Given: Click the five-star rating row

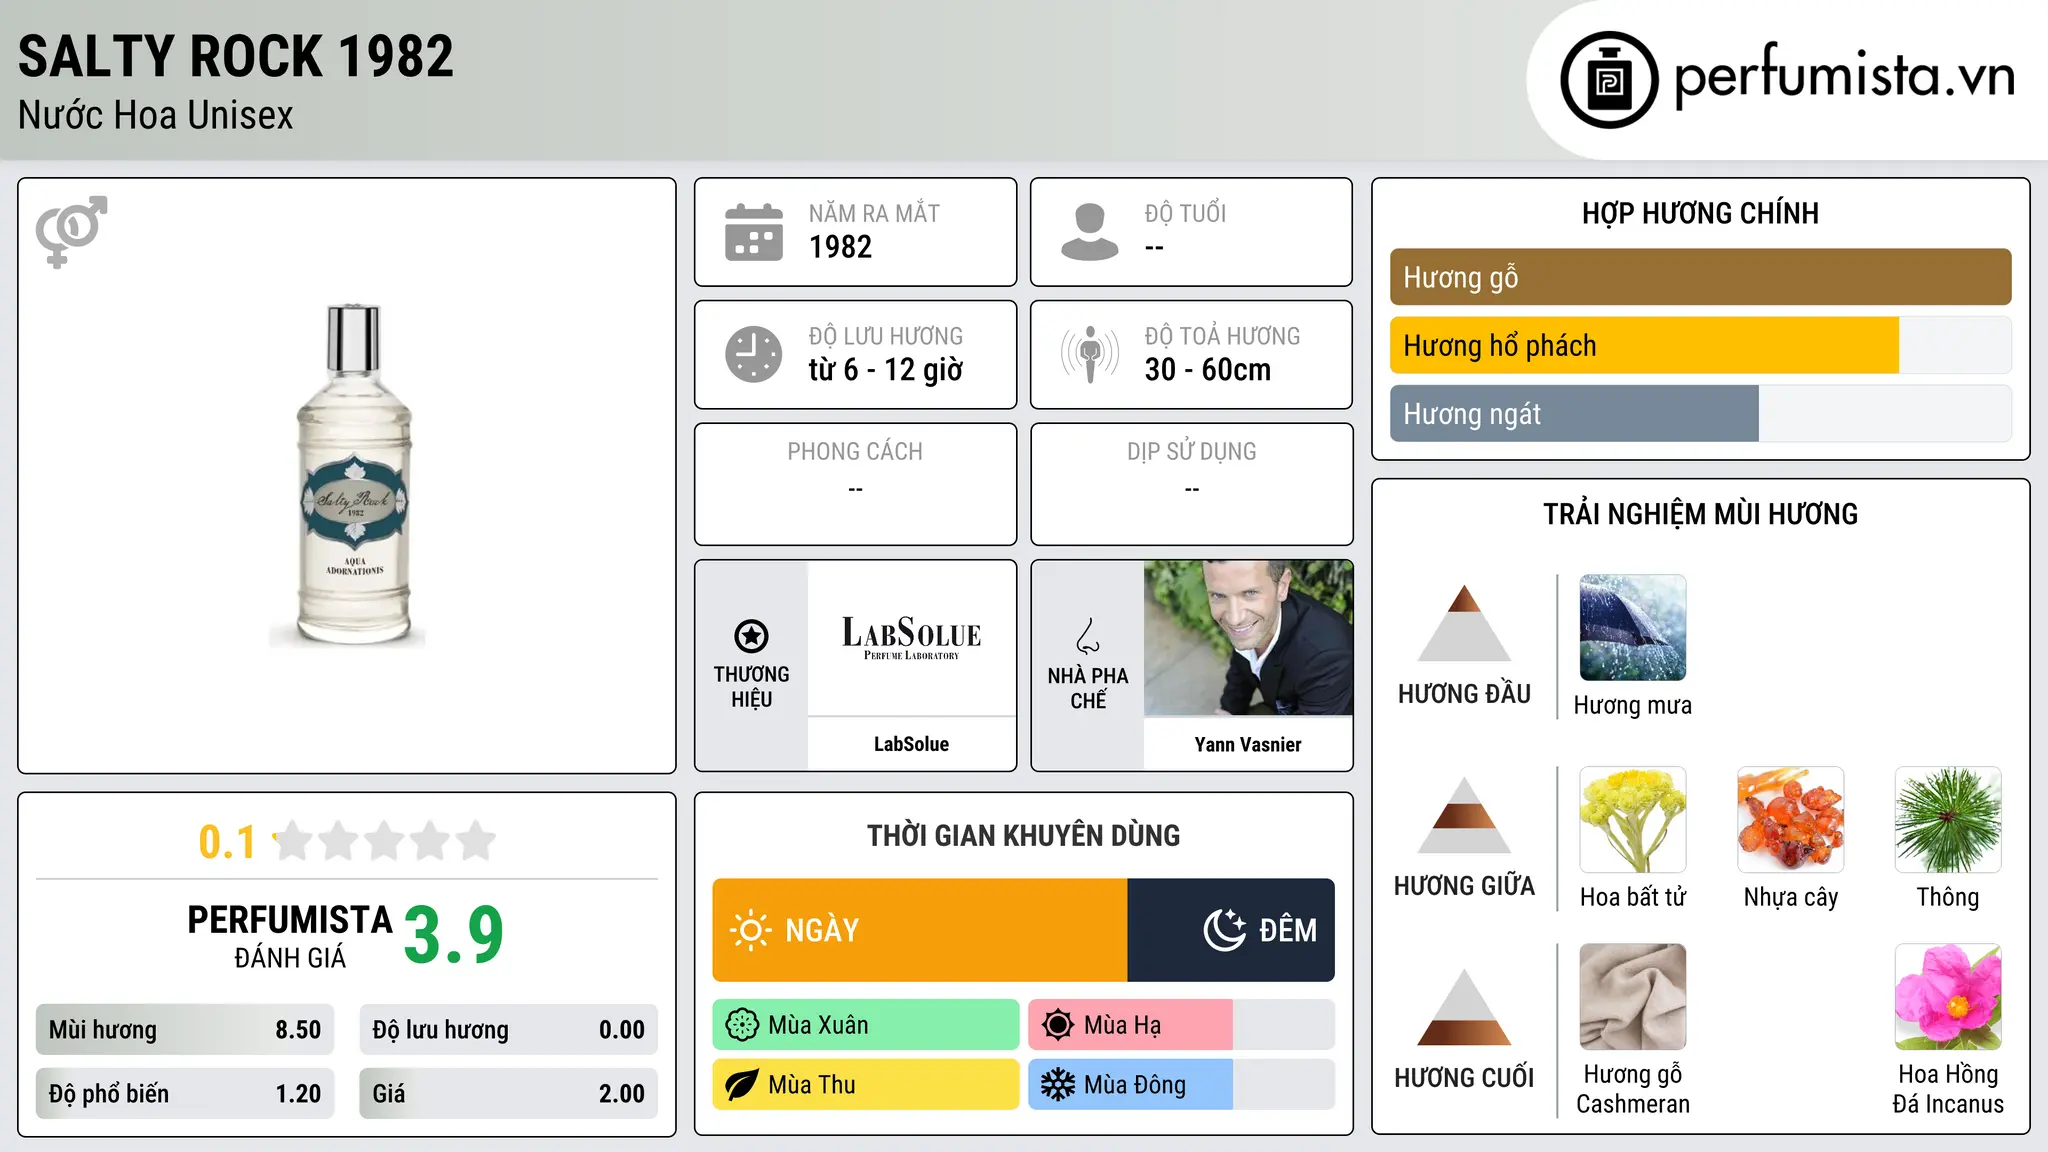Looking at the screenshot, I should [384, 841].
